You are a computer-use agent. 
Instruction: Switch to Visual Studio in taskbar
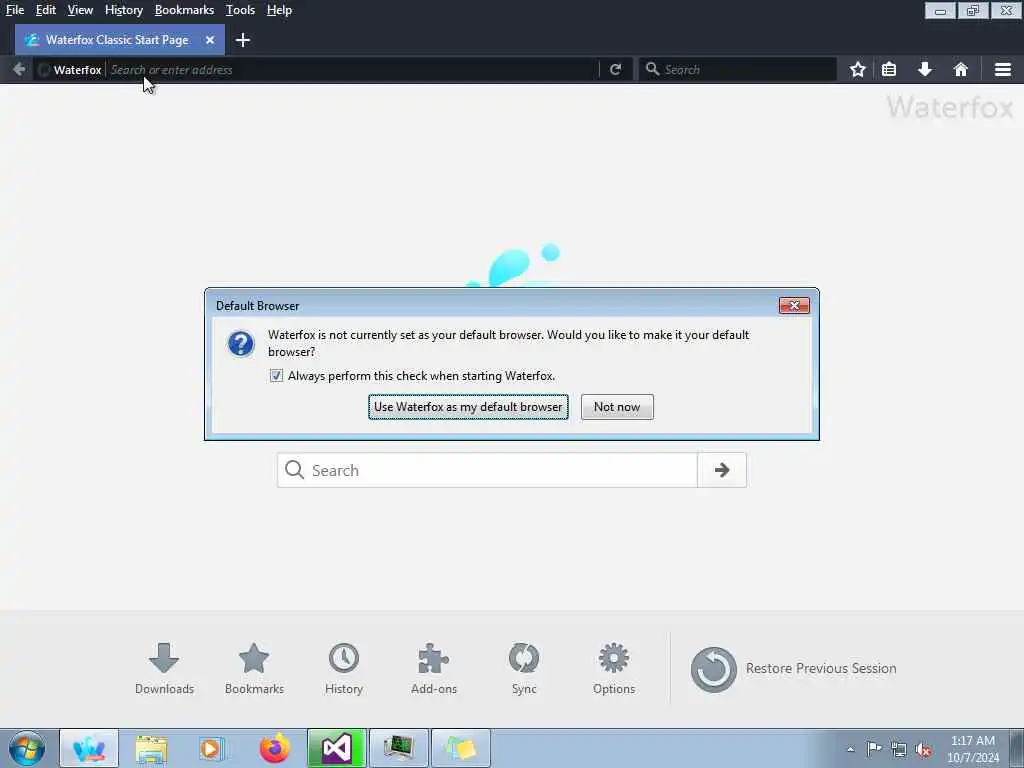(x=336, y=748)
